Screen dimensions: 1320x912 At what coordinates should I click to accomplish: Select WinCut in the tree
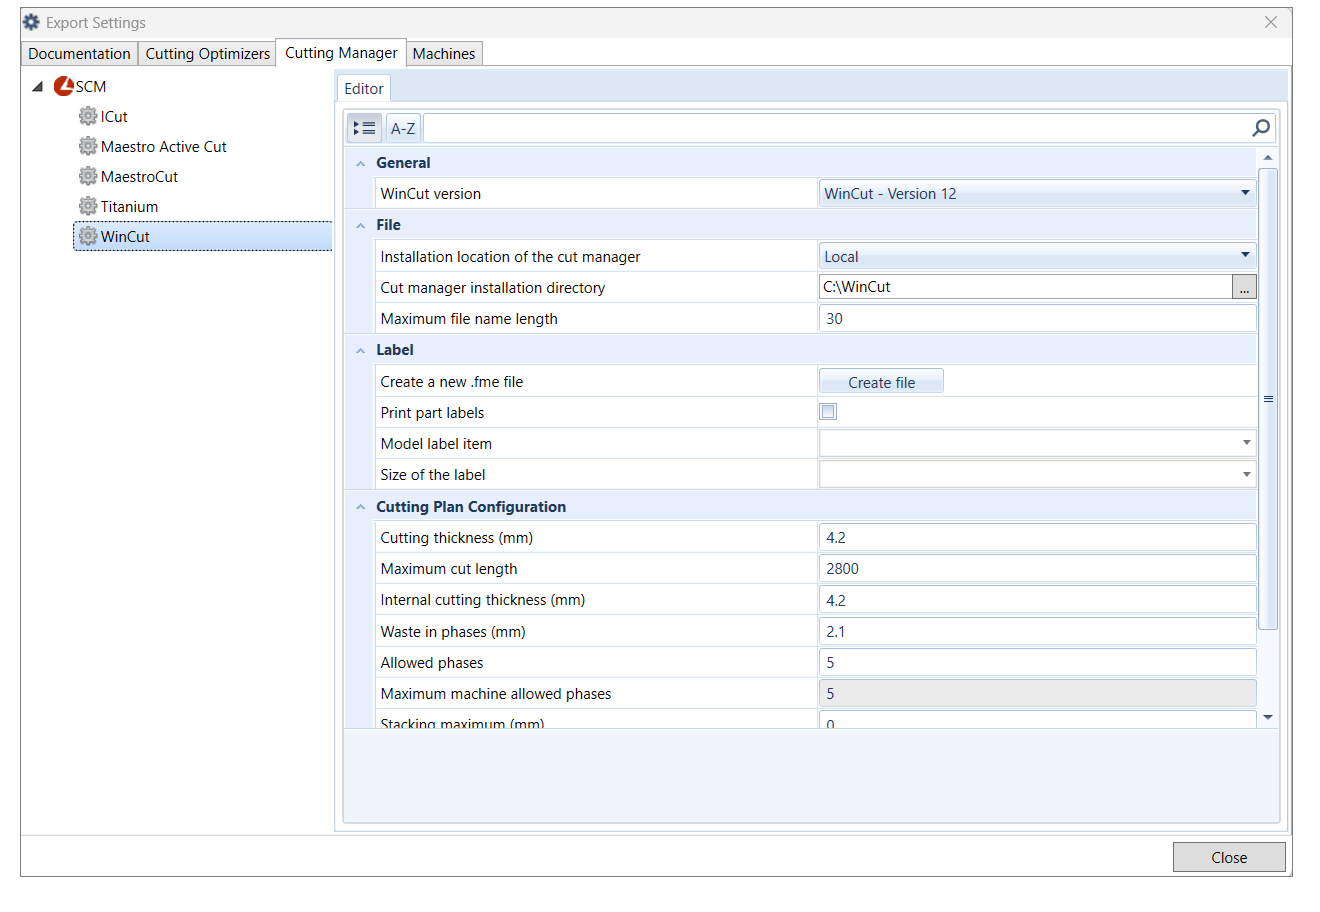click(125, 236)
